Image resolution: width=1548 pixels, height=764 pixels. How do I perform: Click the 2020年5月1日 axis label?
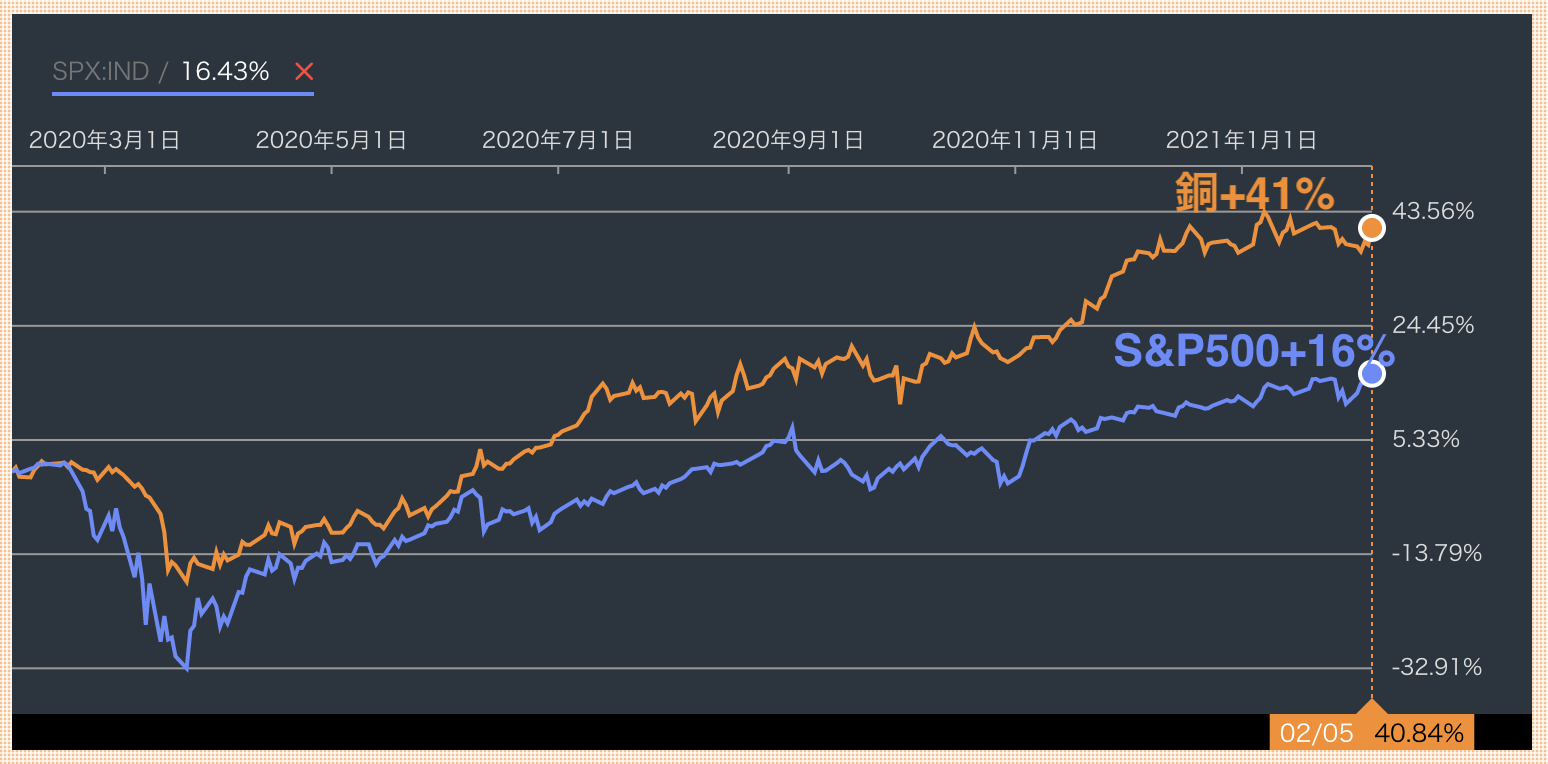click(x=331, y=140)
